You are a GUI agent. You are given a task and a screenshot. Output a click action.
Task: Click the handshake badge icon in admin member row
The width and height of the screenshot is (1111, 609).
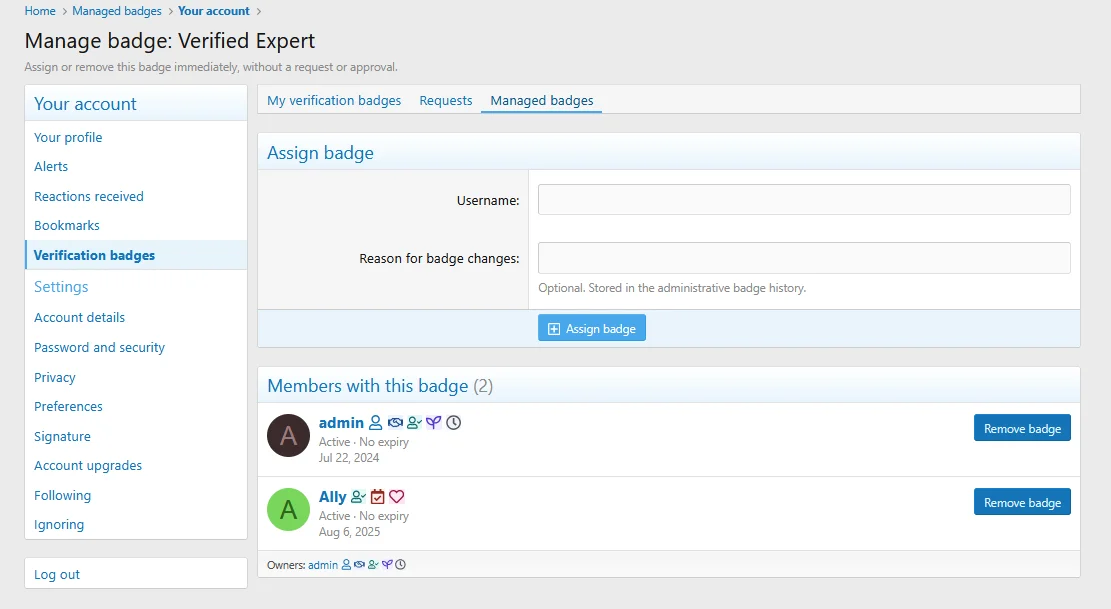[x=395, y=423]
